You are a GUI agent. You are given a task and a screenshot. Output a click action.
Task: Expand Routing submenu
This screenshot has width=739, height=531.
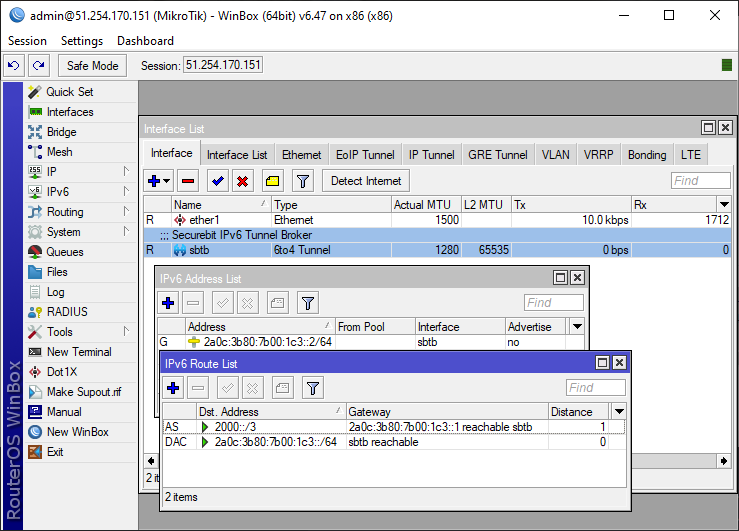pyautogui.click(x=80, y=212)
